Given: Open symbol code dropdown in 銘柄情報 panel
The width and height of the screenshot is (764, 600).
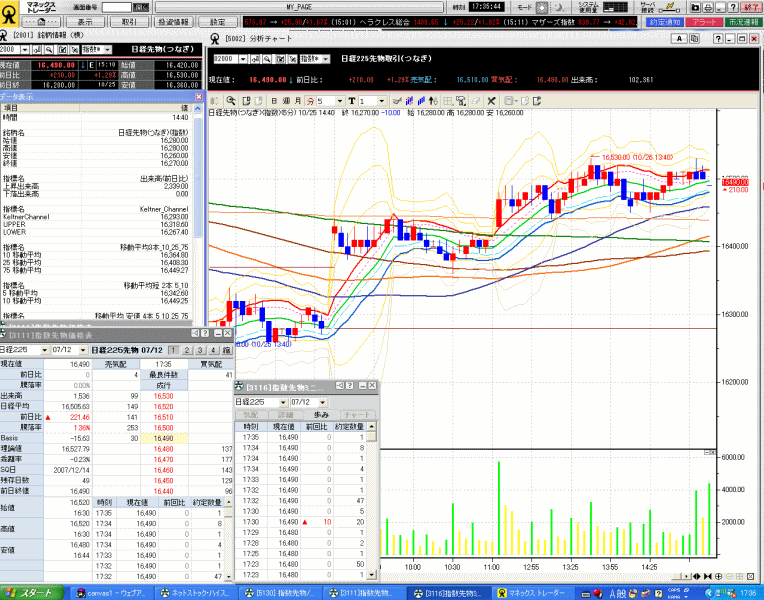Looking at the screenshot, I should tap(25, 50).
